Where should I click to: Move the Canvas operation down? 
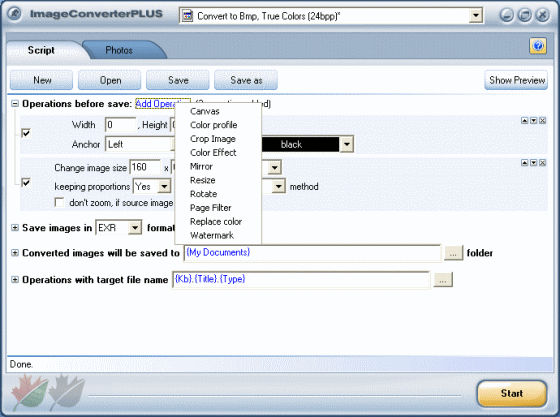coord(533,121)
